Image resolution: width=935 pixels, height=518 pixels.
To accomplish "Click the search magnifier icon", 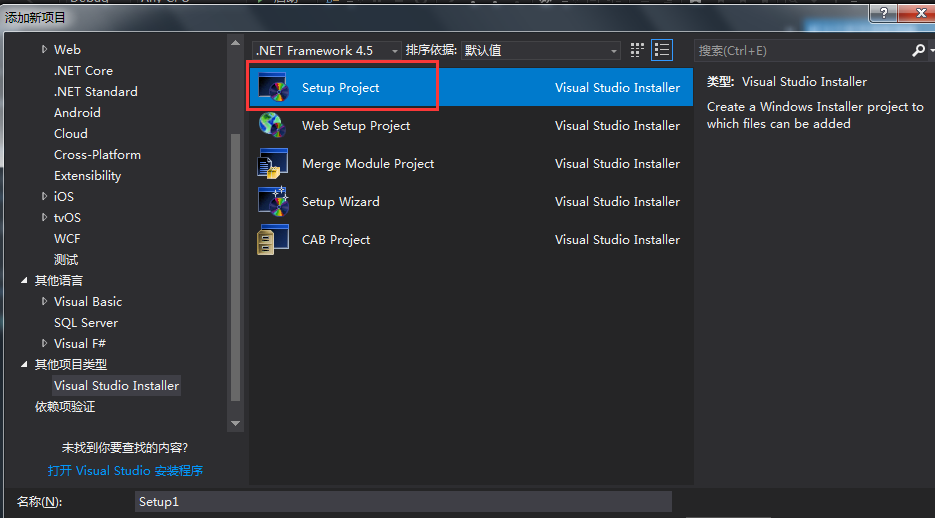I will pos(918,51).
